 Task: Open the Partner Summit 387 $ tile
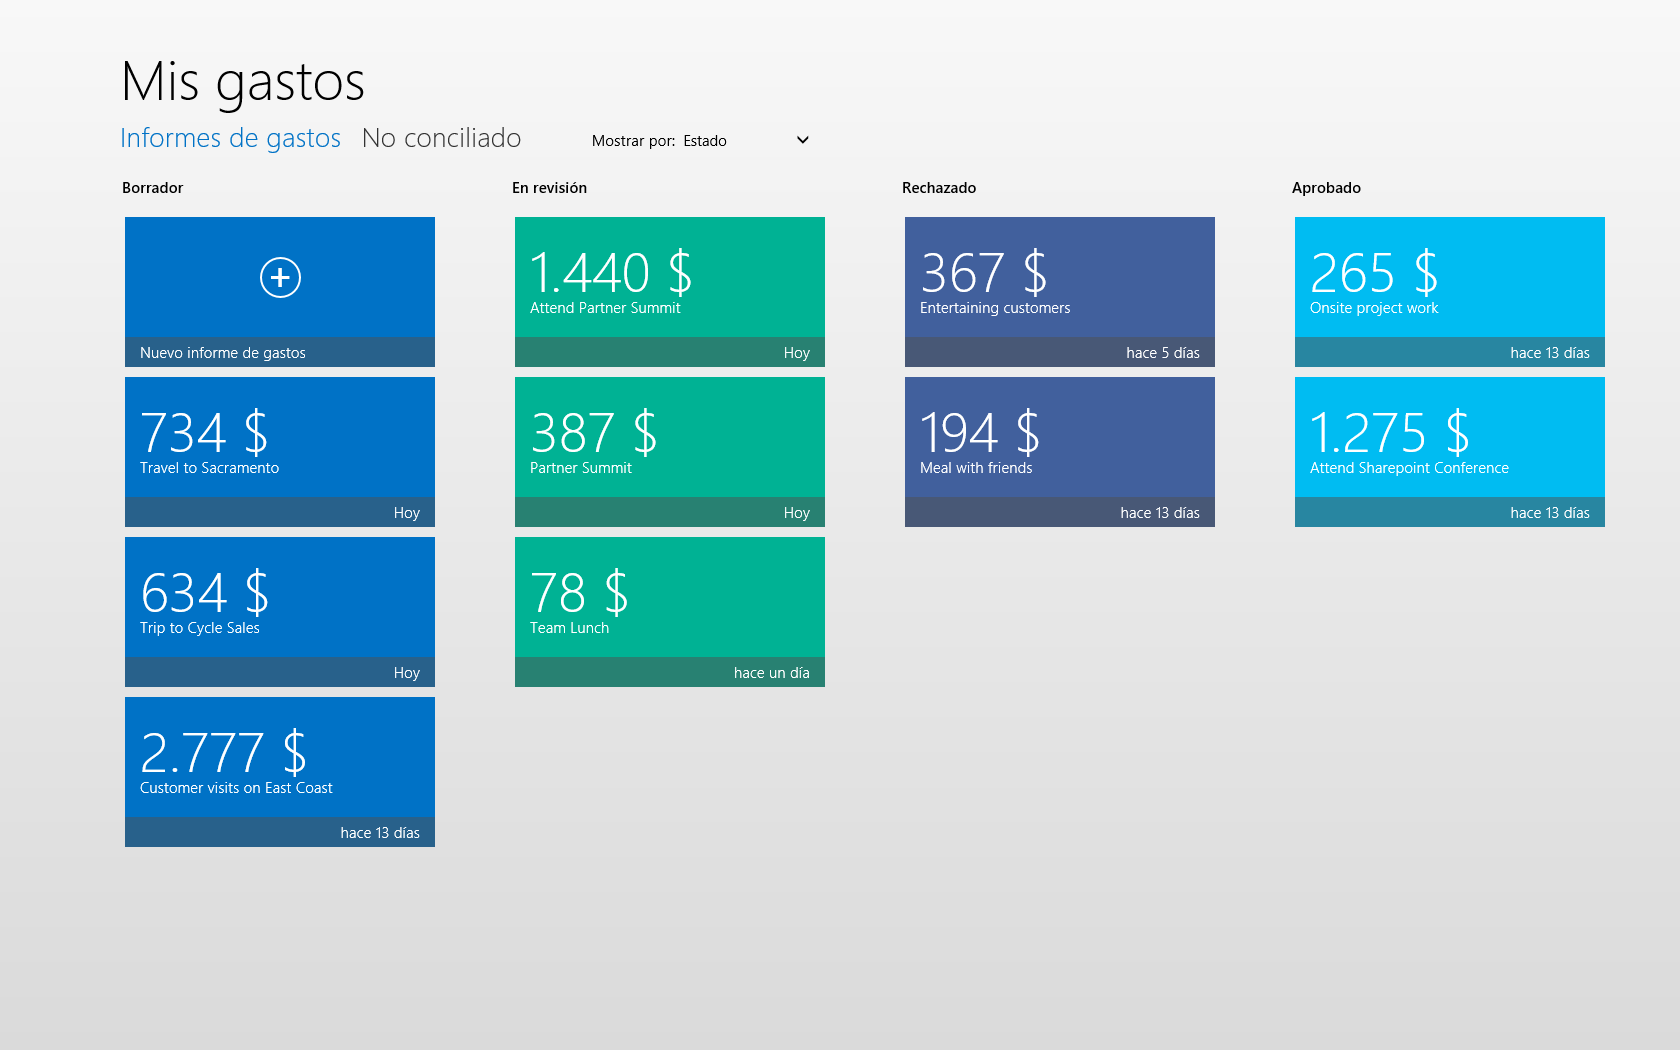pyautogui.click(x=670, y=452)
